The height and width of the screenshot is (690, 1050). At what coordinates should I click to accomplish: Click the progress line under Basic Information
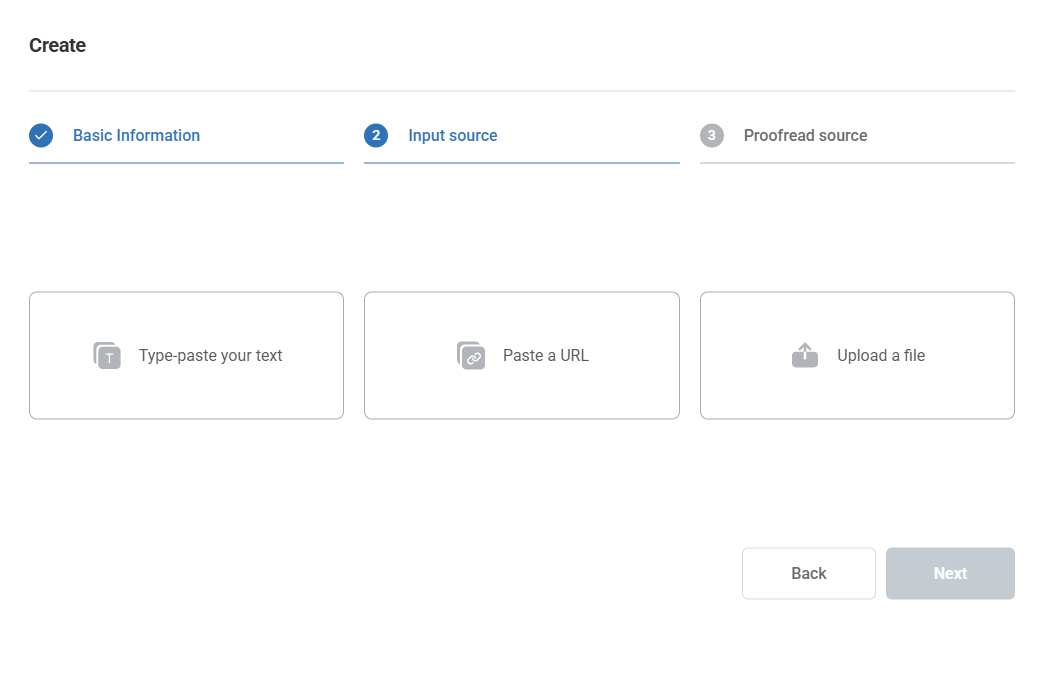186,162
